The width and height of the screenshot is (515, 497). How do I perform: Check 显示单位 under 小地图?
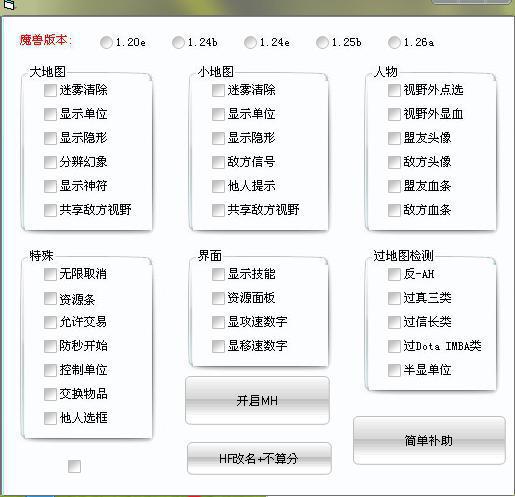[x=218, y=114]
